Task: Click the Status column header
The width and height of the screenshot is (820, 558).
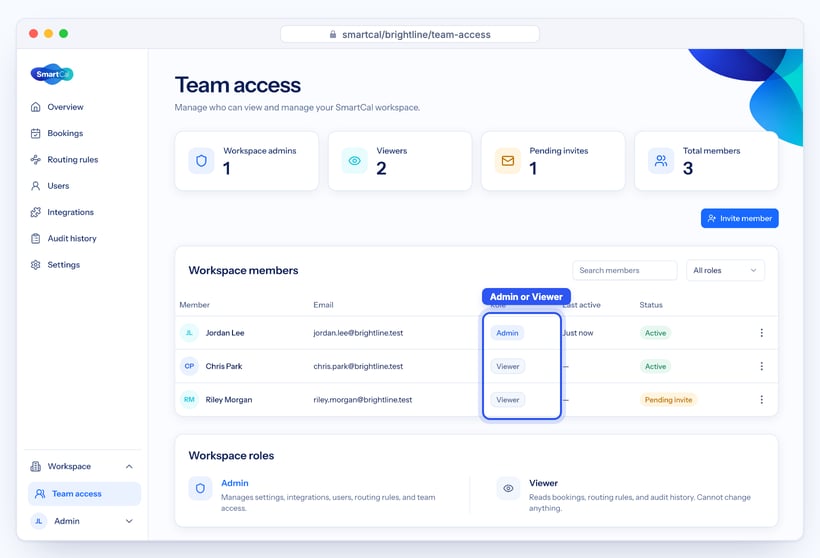Action: pos(651,305)
